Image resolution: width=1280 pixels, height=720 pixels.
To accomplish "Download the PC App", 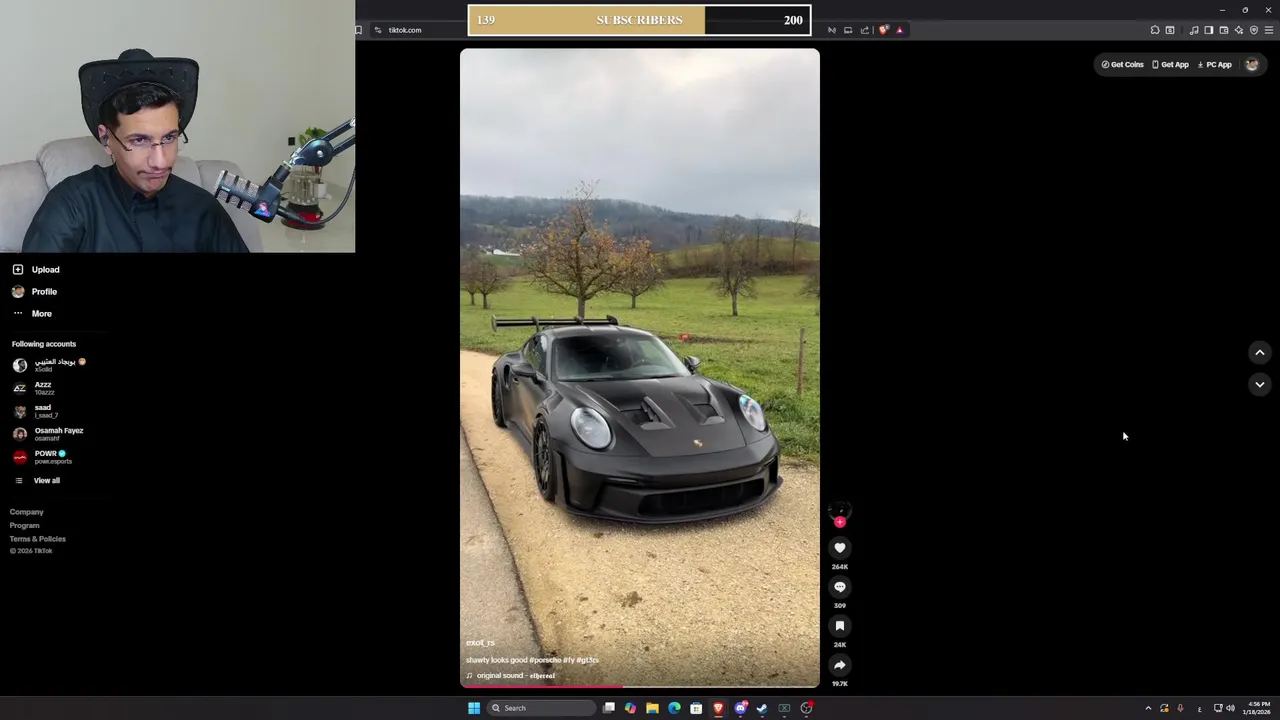I will (1215, 65).
